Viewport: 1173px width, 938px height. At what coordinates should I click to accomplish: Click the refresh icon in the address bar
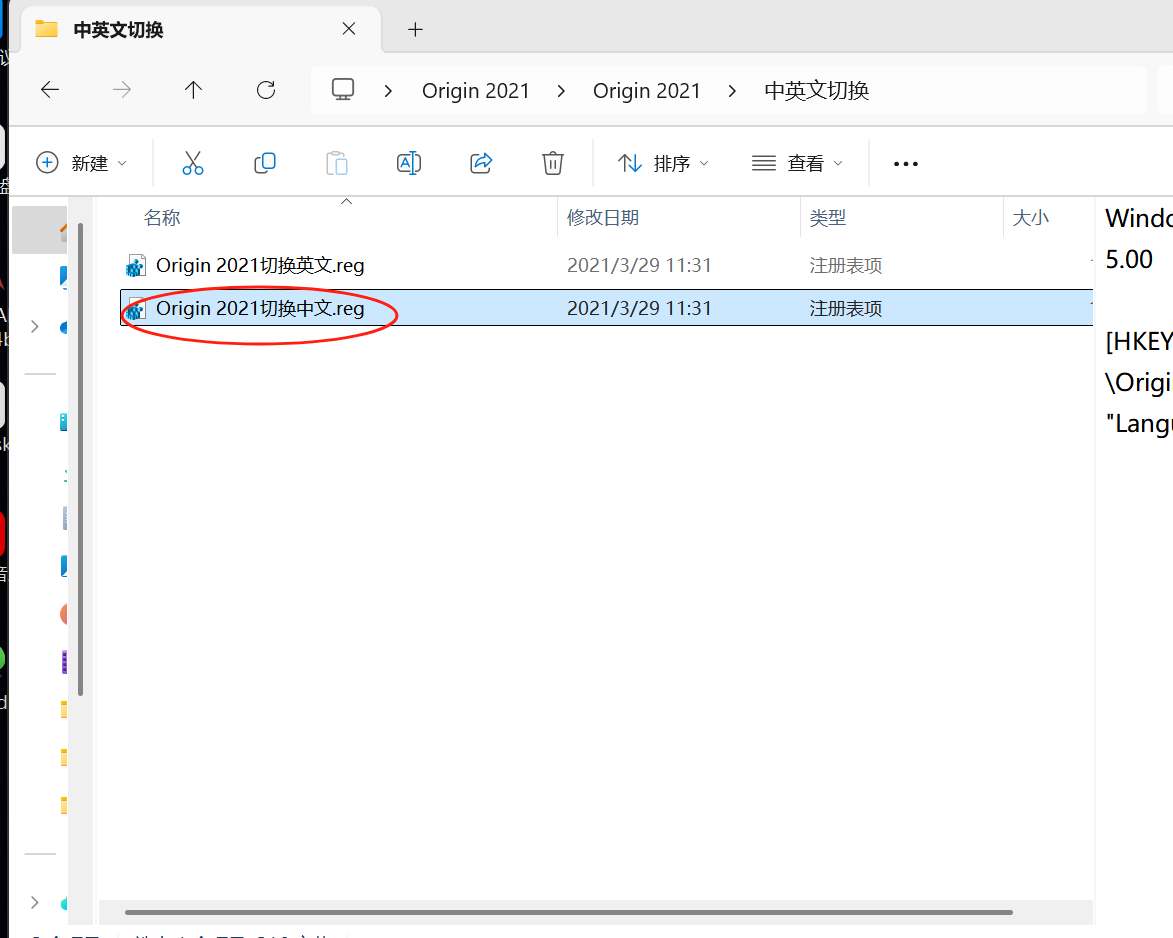[x=265, y=89]
